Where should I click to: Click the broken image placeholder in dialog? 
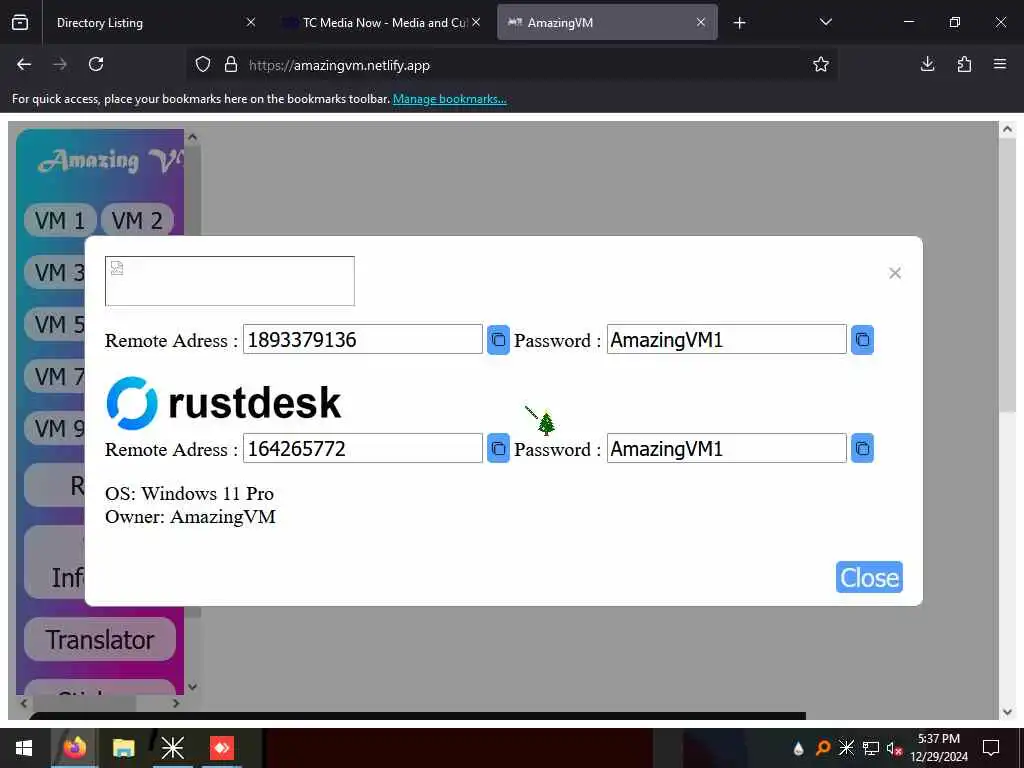point(230,281)
